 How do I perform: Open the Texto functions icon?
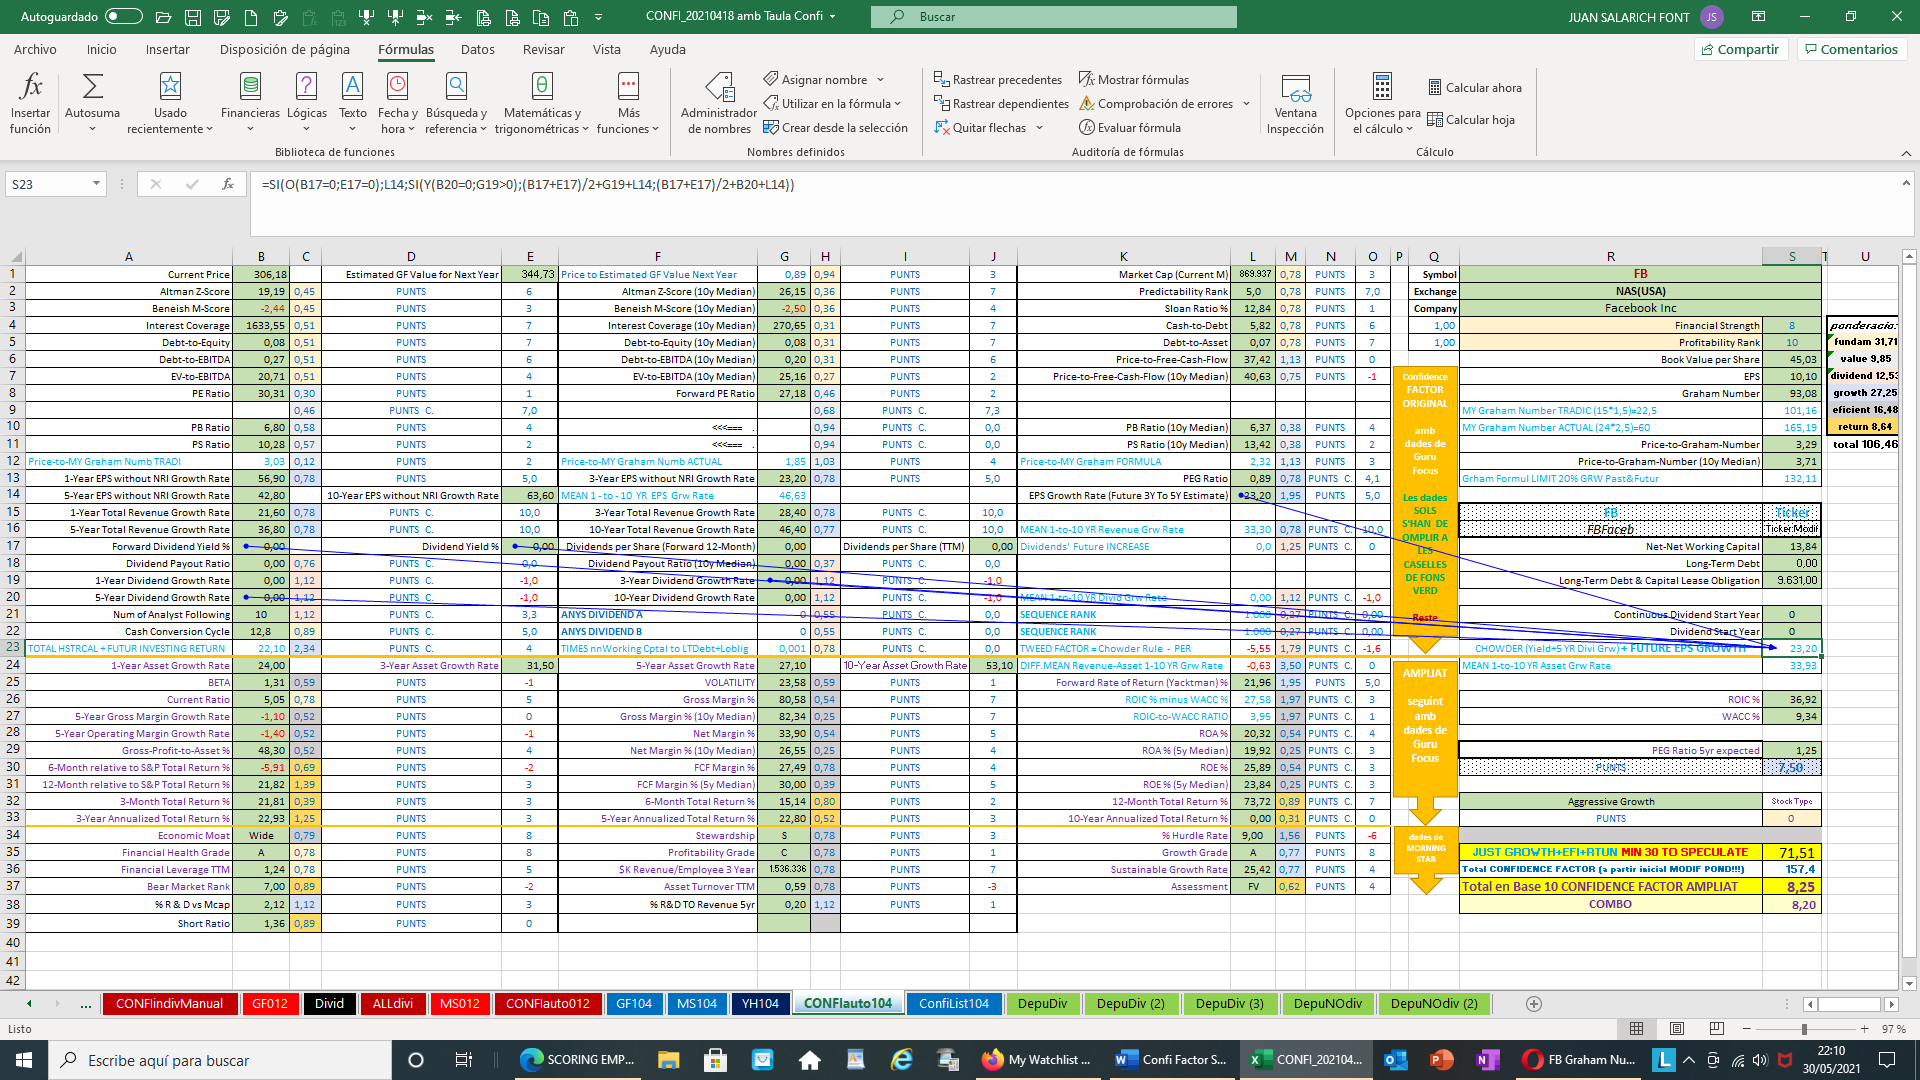[352, 102]
